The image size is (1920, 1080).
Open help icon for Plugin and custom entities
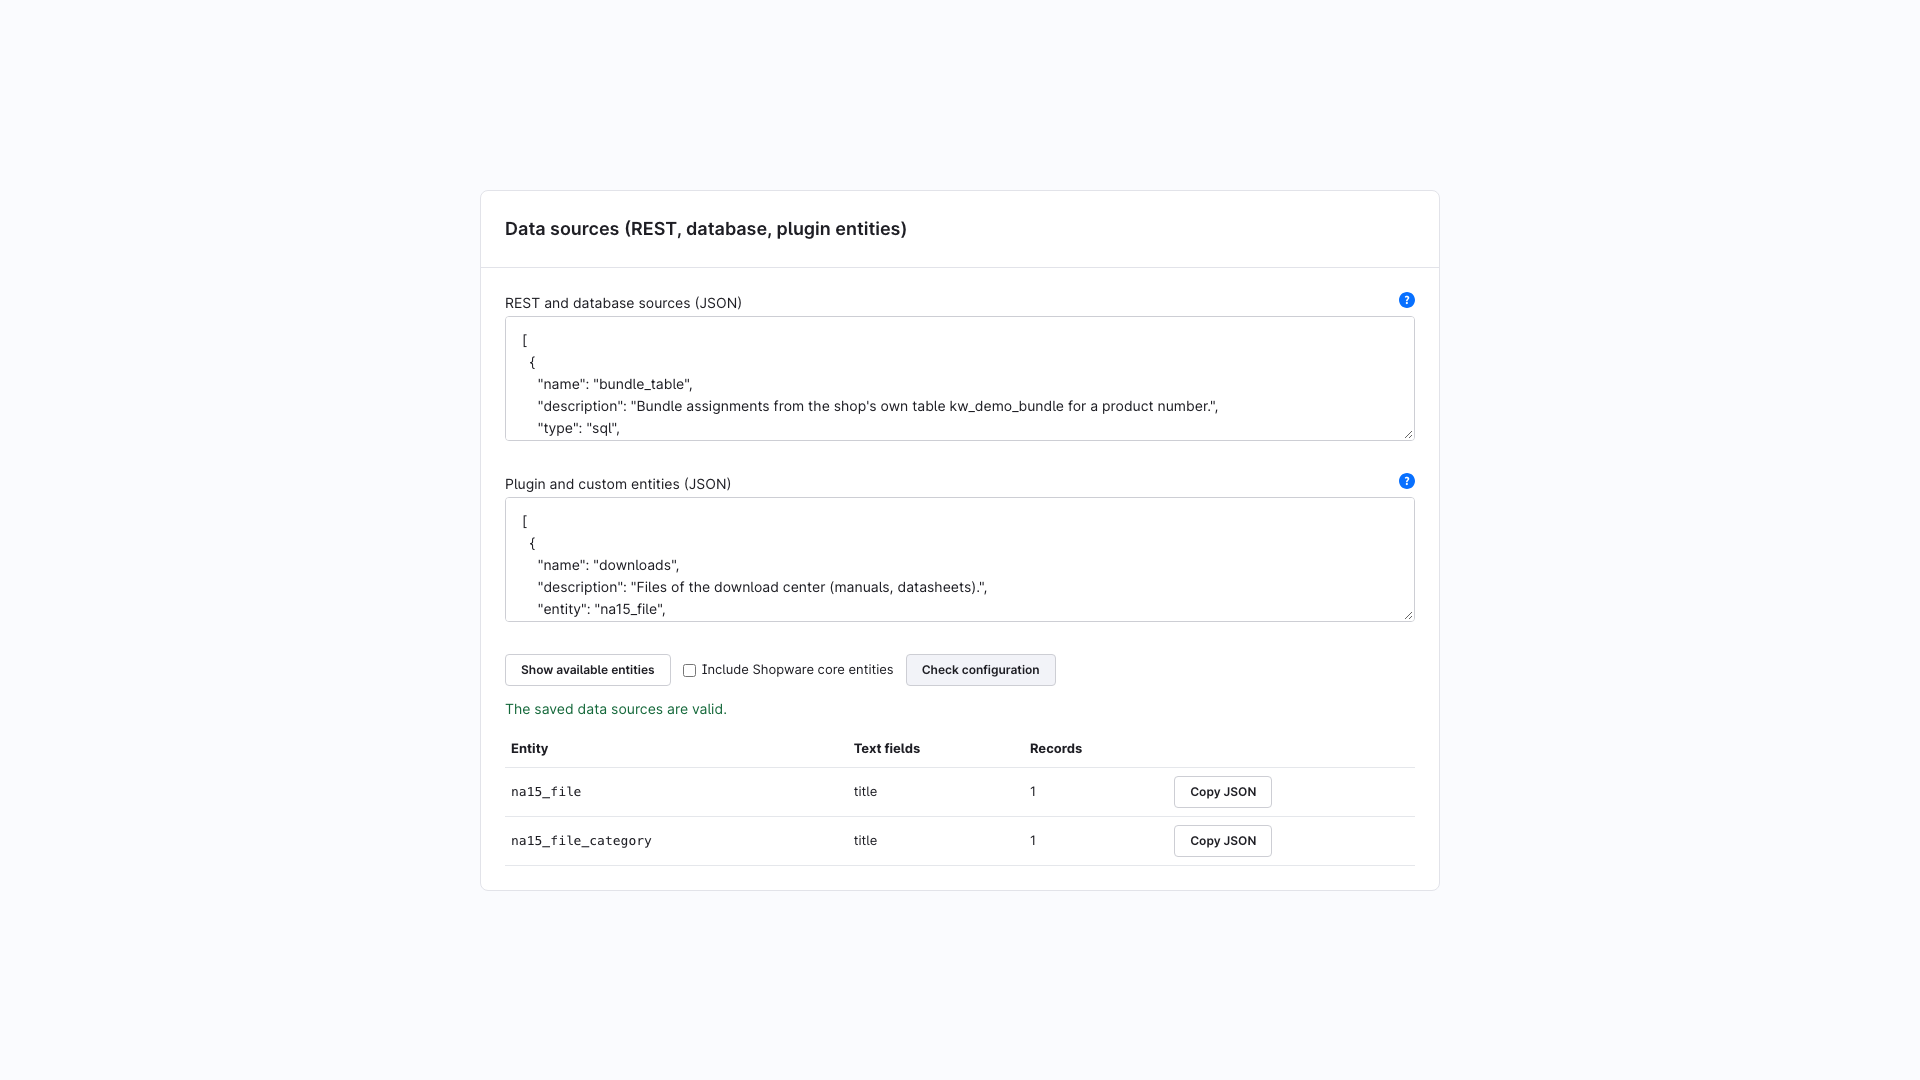click(1406, 481)
